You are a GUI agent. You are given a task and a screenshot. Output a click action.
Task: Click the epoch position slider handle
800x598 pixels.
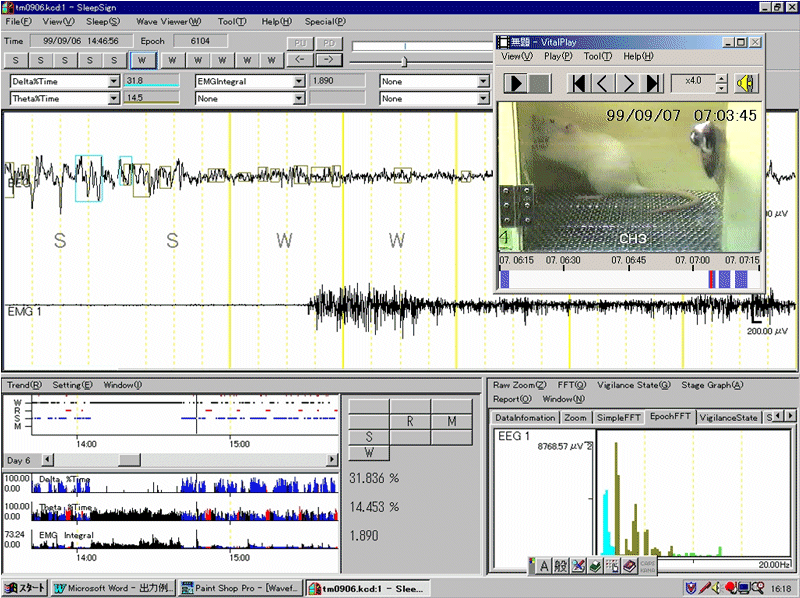coord(404,60)
